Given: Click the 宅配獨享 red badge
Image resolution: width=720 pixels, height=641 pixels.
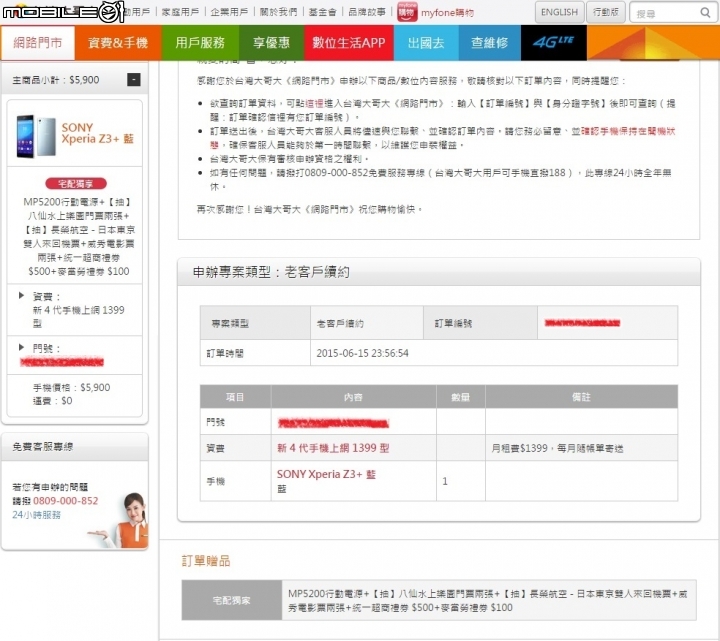Looking at the screenshot, I should [x=76, y=184].
